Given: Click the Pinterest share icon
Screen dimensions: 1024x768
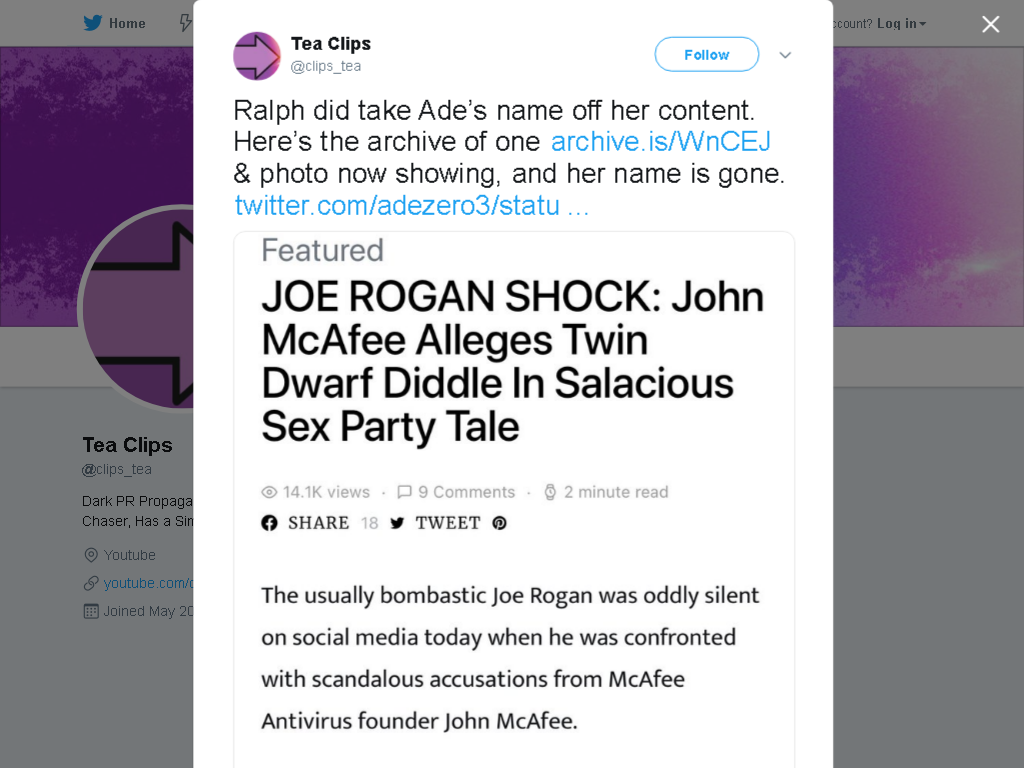Looking at the screenshot, I should (x=500, y=523).
